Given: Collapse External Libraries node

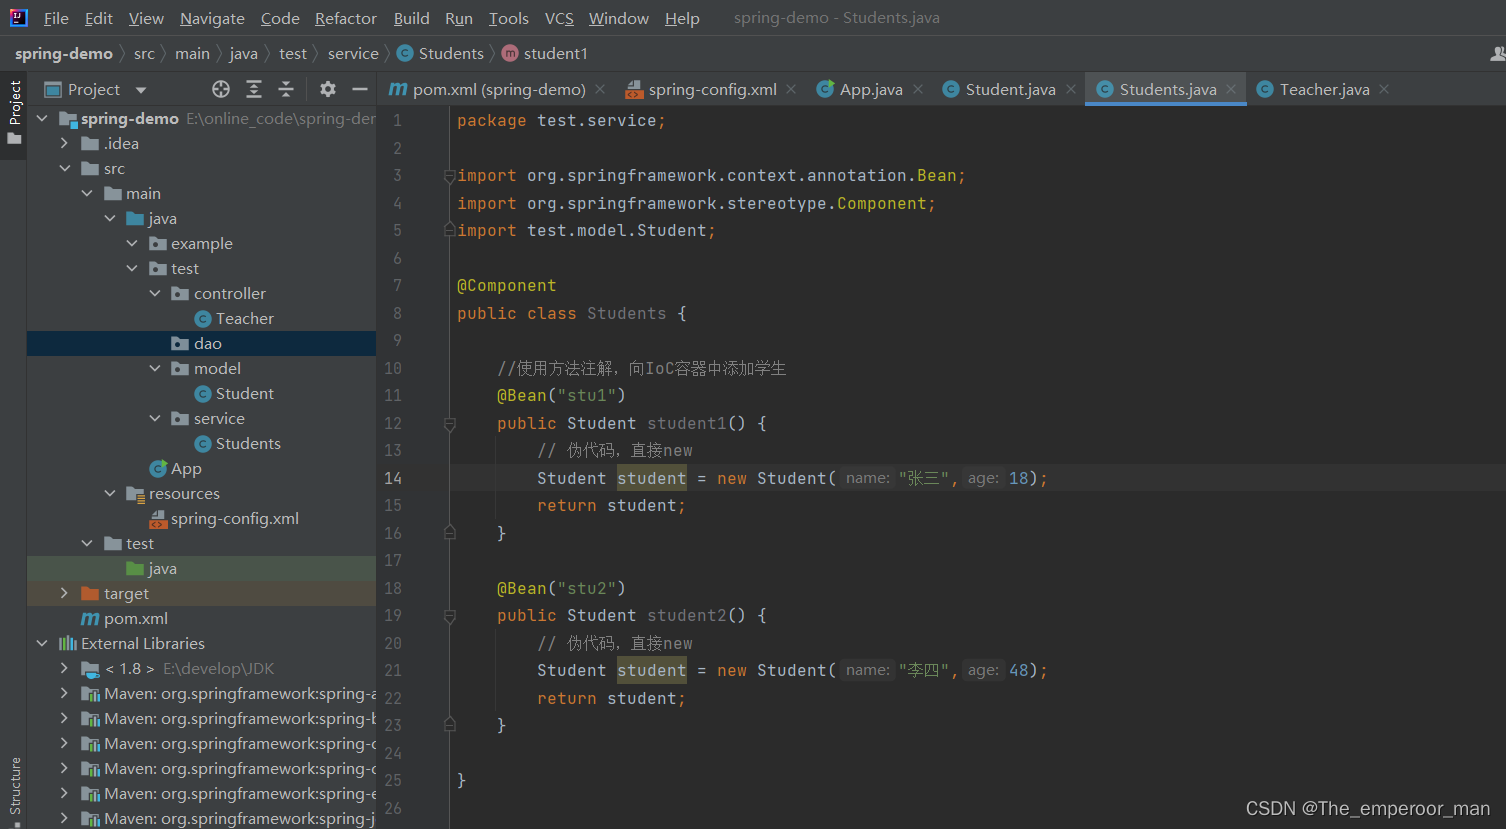Looking at the screenshot, I should (x=42, y=643).
